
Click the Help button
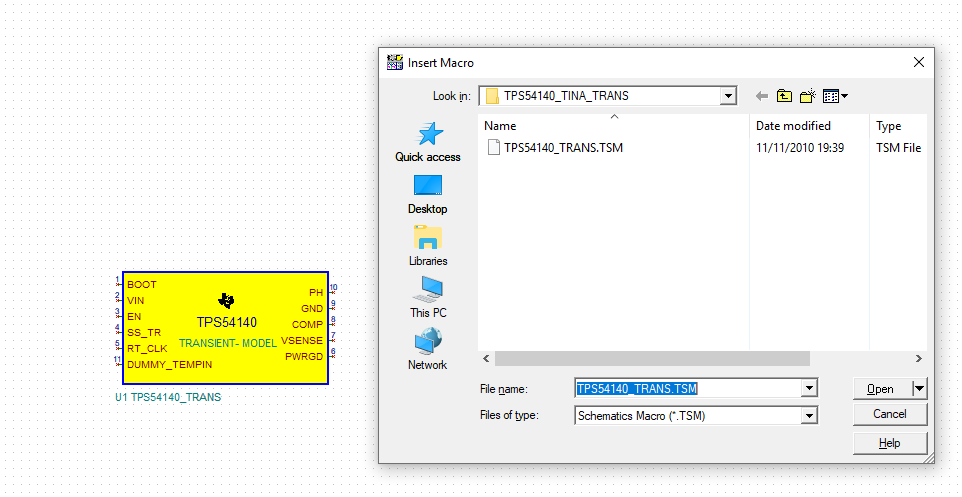click(890, 443)
